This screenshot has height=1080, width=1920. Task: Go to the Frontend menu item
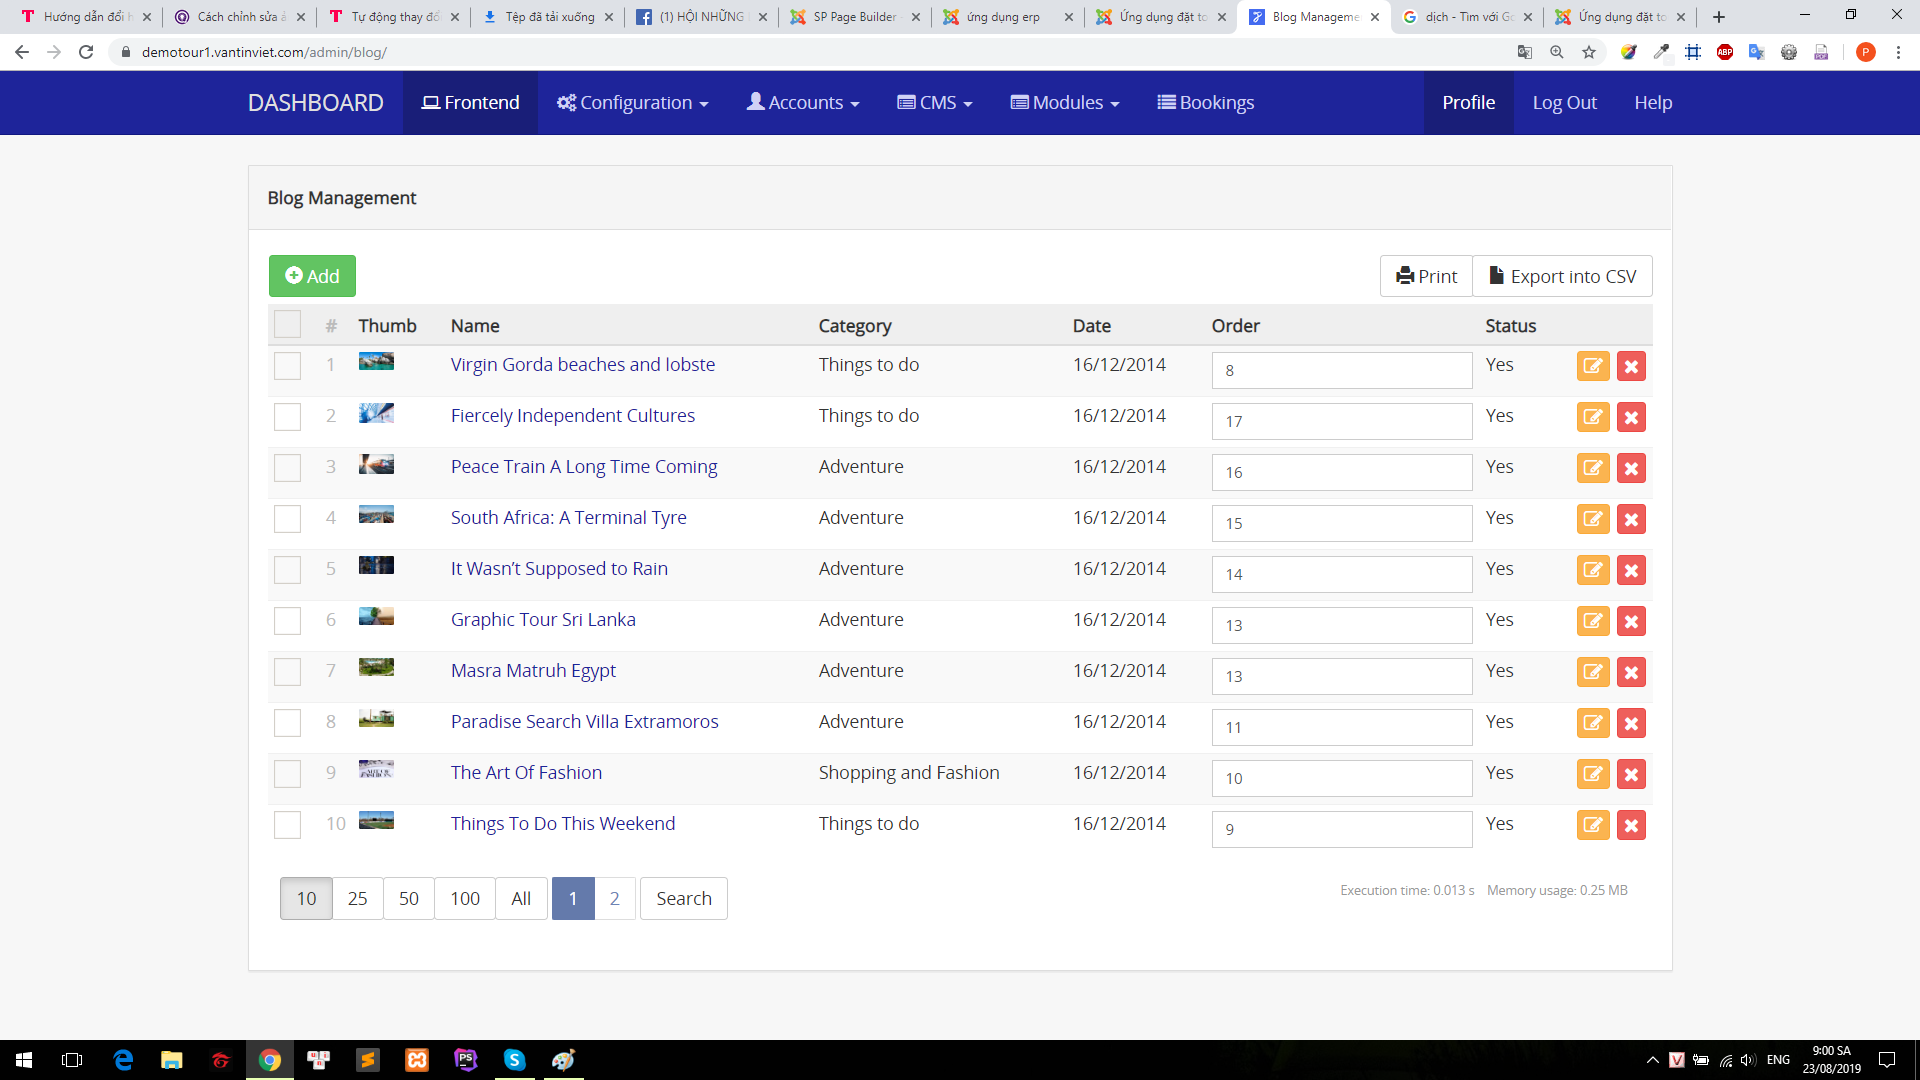click(x=470, y=103)
